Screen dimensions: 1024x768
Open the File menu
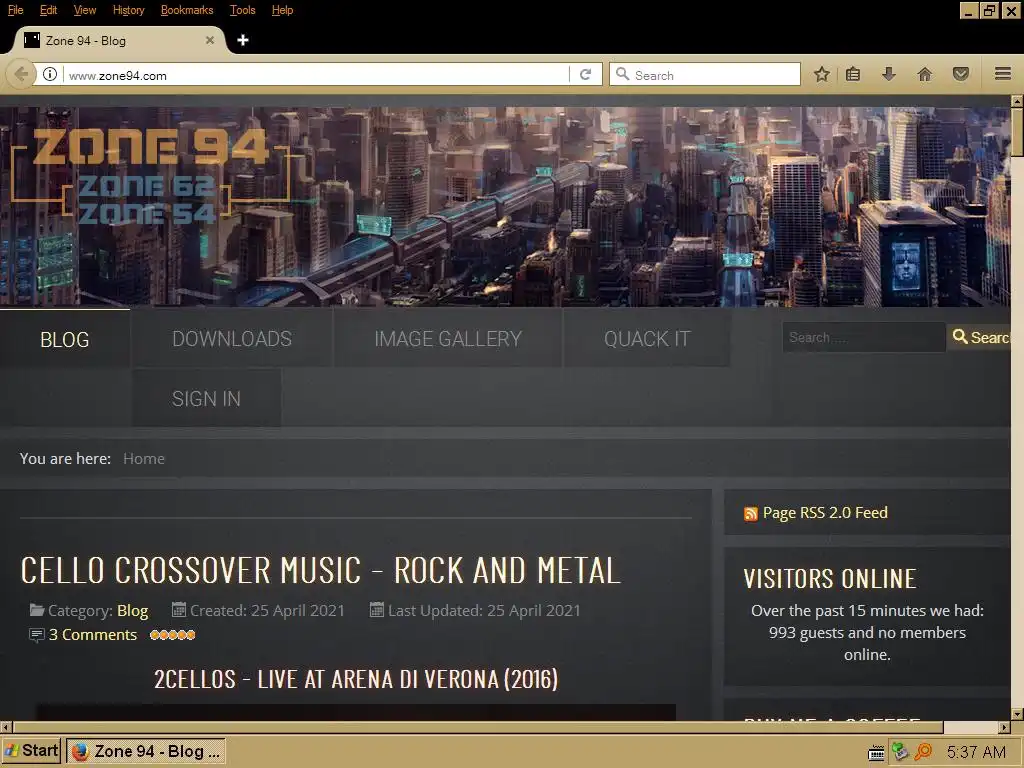(15, 10)
